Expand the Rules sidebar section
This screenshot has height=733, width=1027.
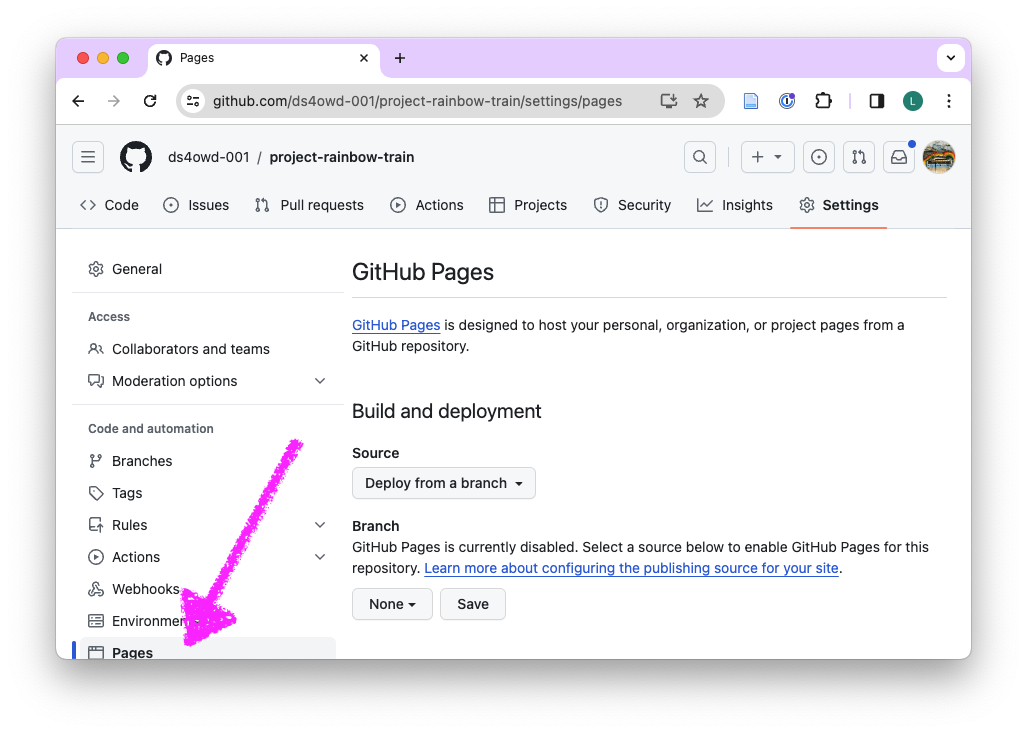pyautogui.click(x=320, y=525)
